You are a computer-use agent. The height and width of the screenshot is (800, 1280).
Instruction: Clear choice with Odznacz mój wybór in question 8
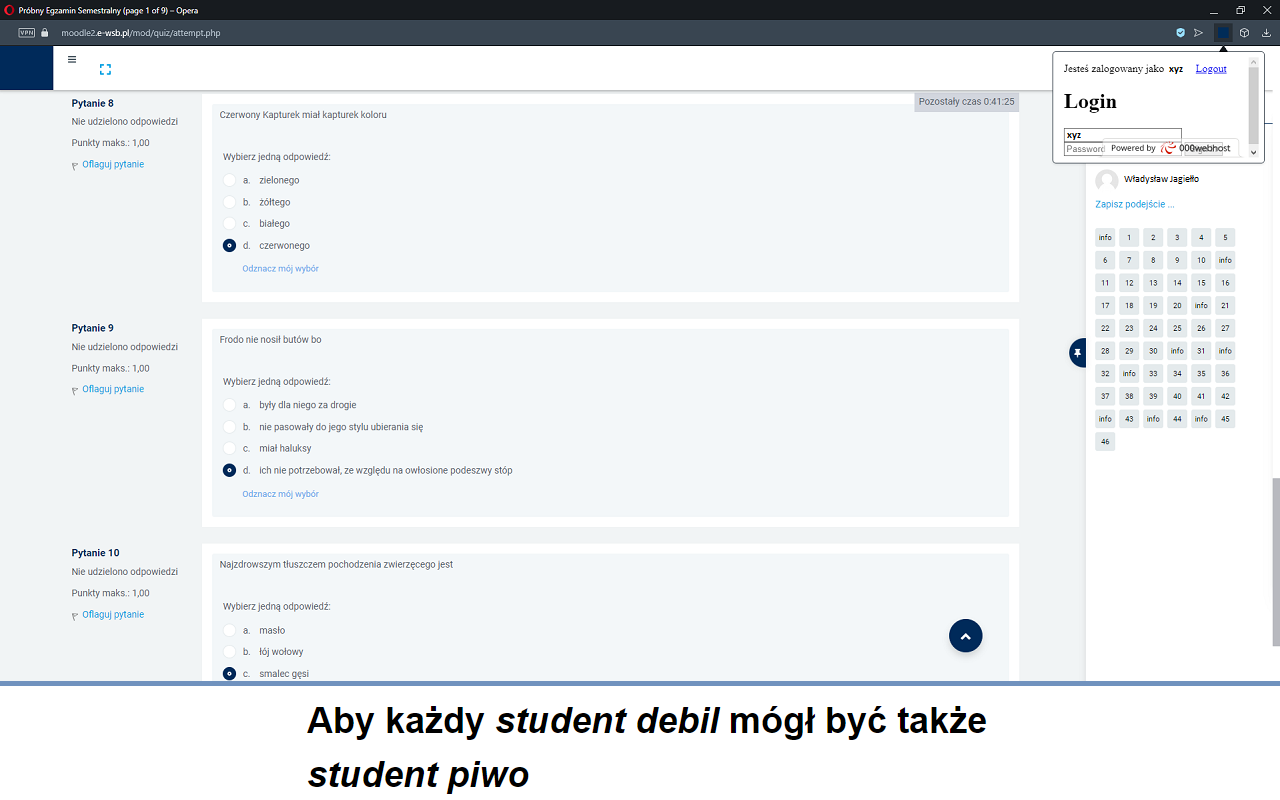(280, 269)
